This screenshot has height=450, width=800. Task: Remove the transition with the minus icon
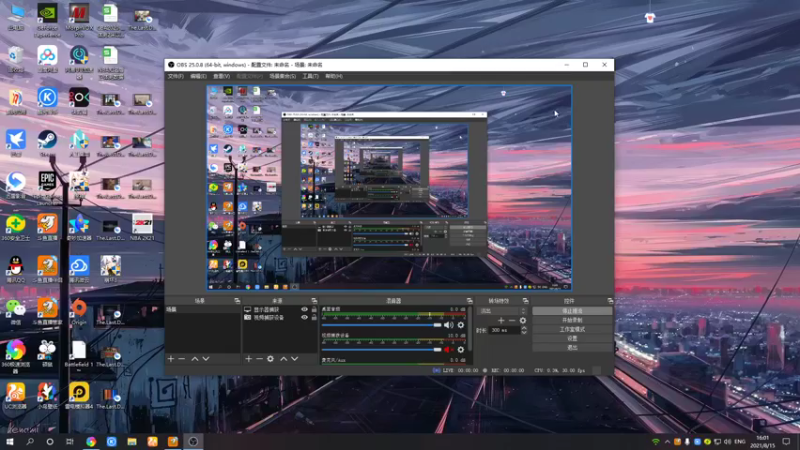(512, 320)
